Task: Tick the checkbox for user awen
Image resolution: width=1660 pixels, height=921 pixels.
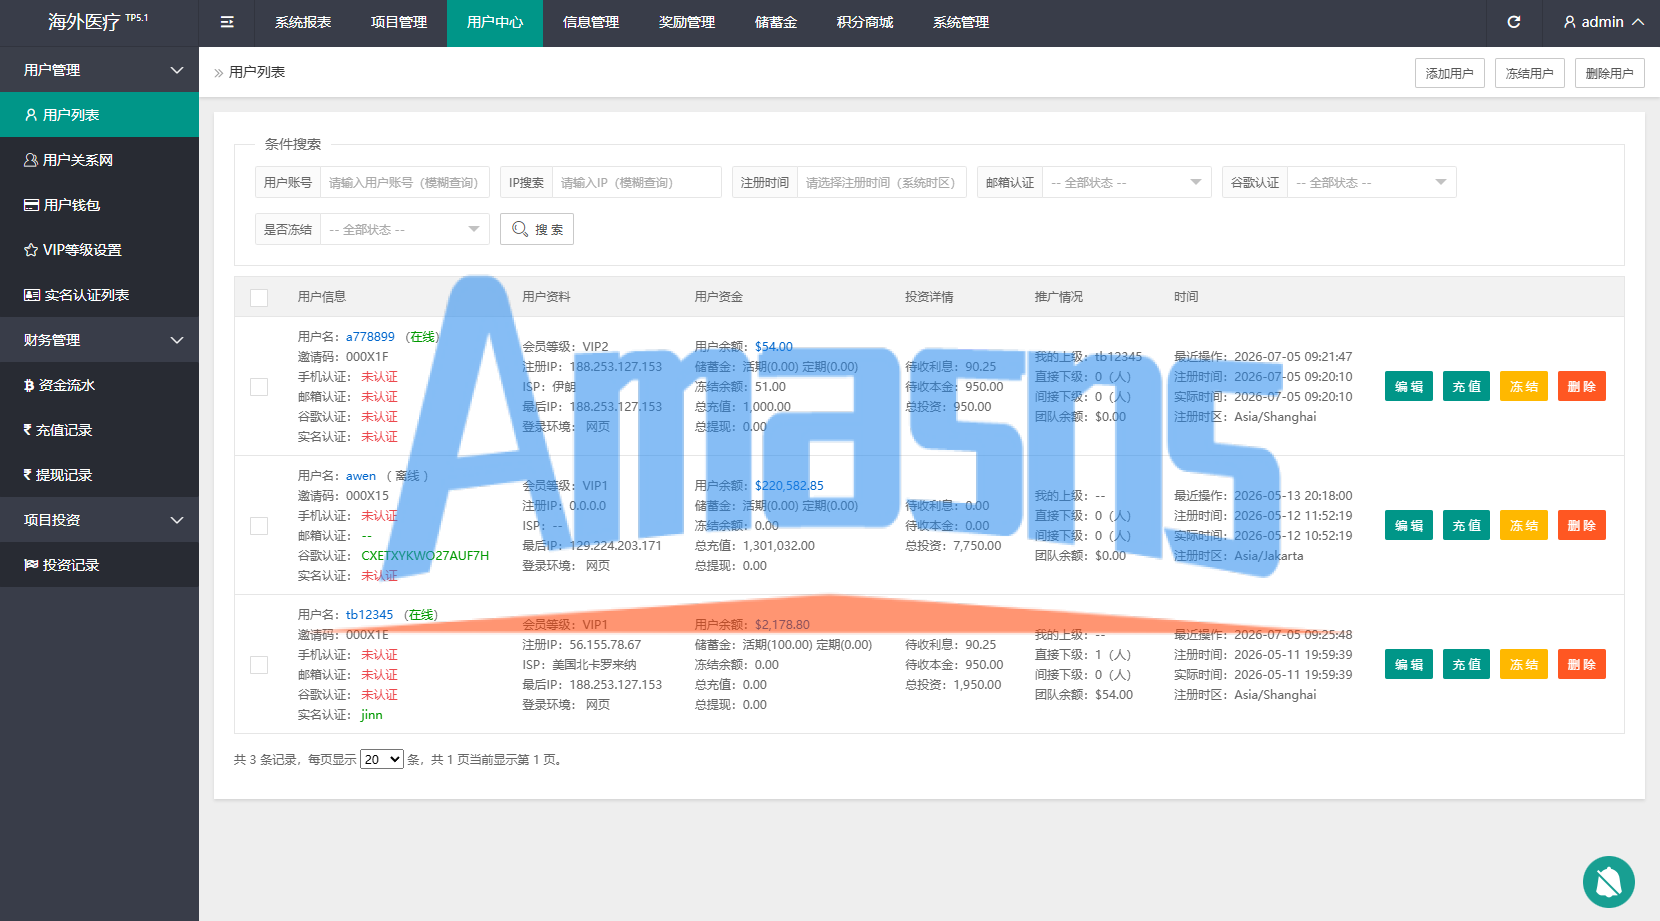Action: [x=259, y=526]
